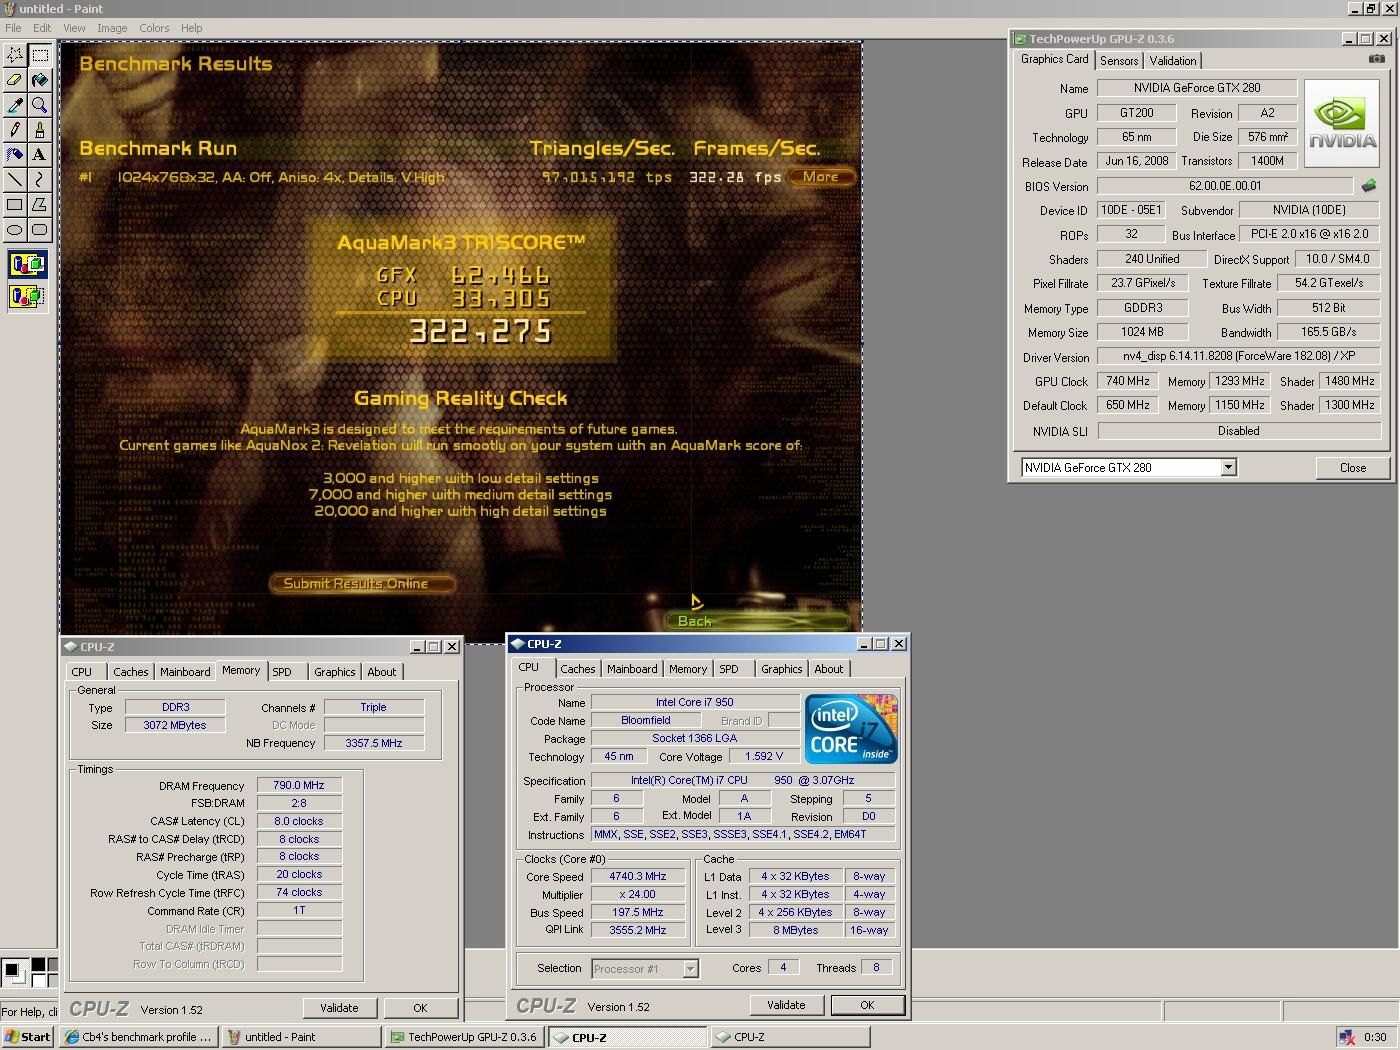Click the NVIDIA logo in GPU-Z

1342,125
